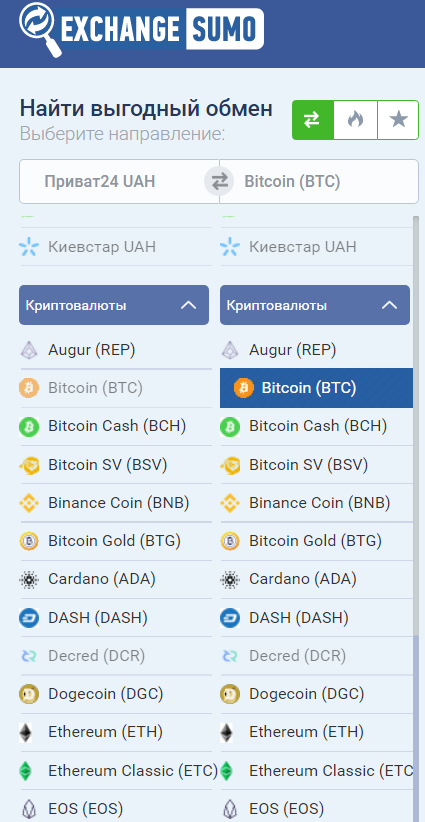Select highlighted Bitcoin (BTC) in right column
The height and width of the screenshot is (822, 425).
pos(317,388)
